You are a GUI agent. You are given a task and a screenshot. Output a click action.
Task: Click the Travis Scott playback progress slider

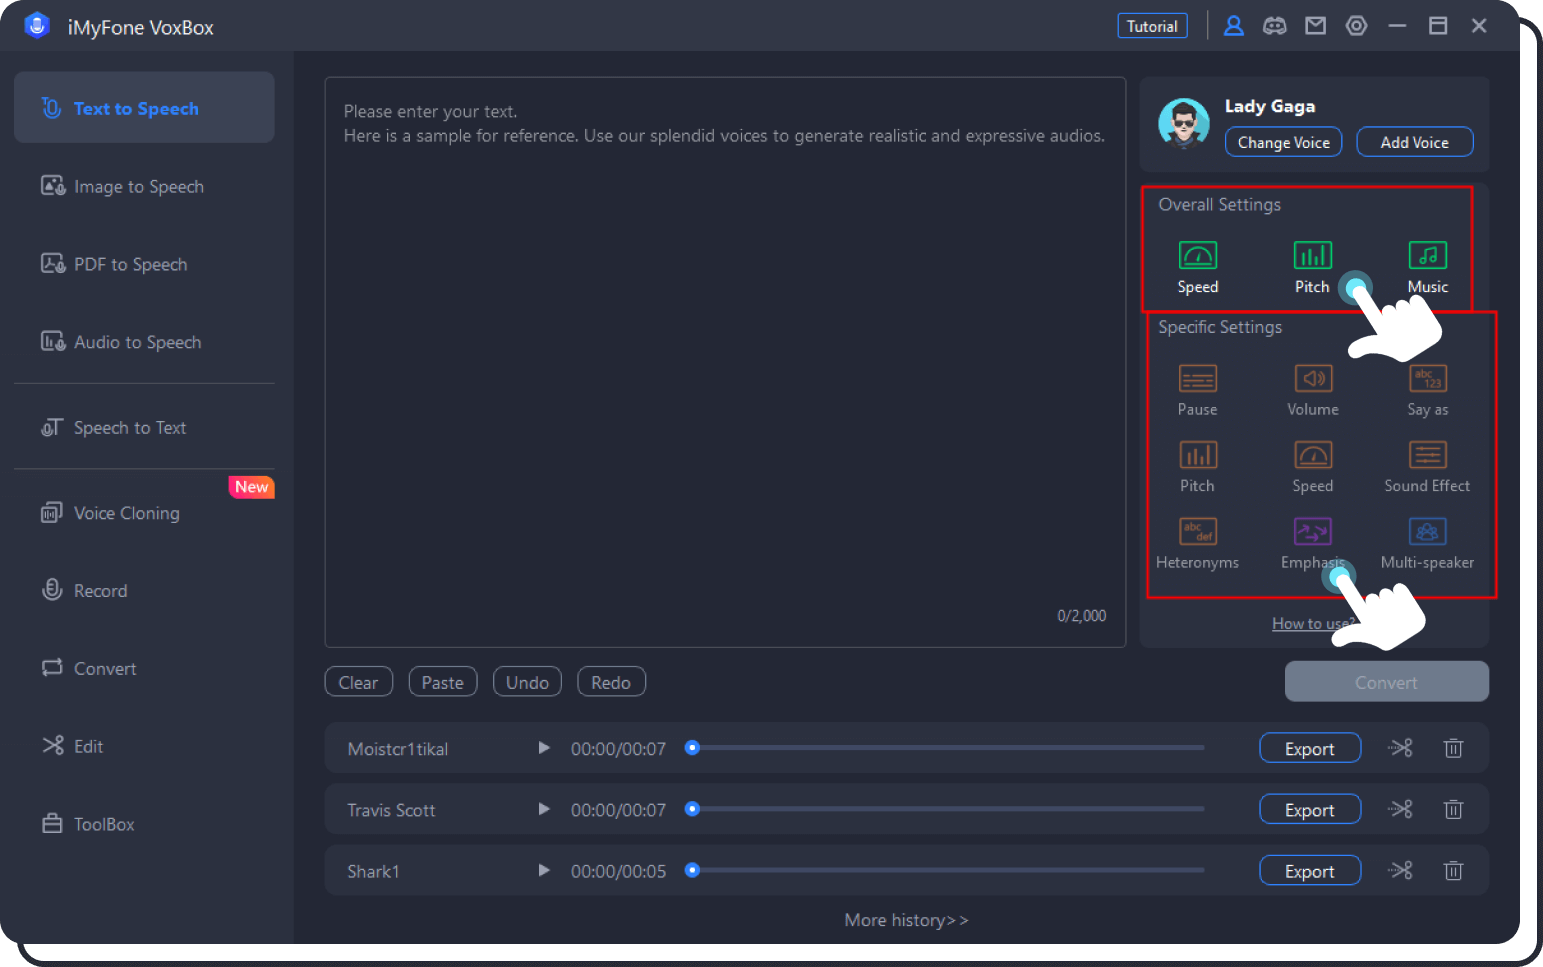coord(945,809)
